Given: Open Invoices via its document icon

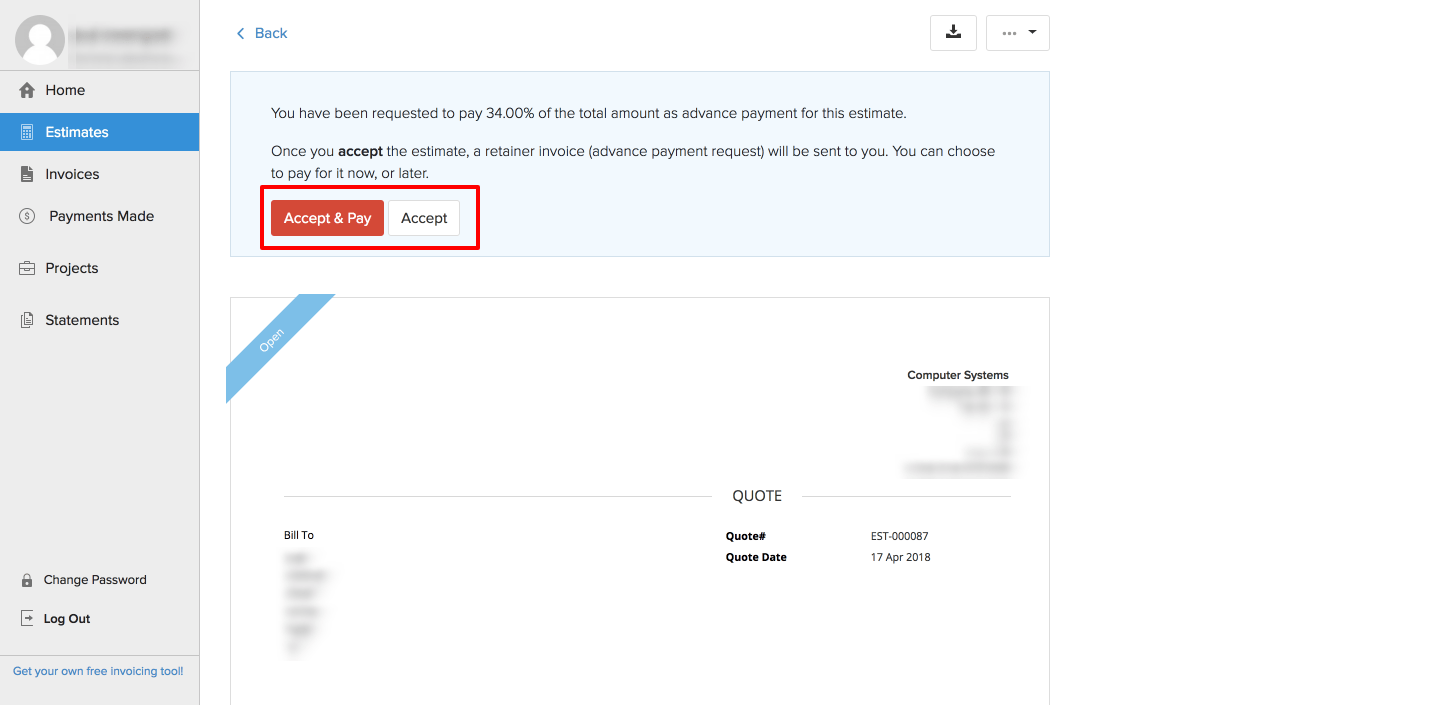Looking at the screenshot, I should 27,174.
